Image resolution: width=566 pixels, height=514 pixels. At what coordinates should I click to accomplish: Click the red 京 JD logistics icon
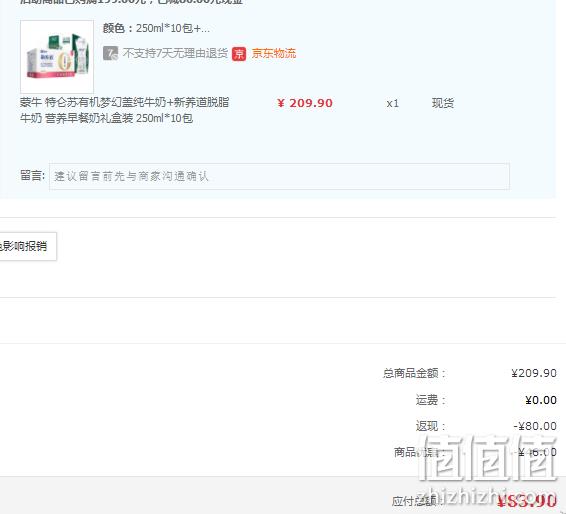tap(239, 54)
